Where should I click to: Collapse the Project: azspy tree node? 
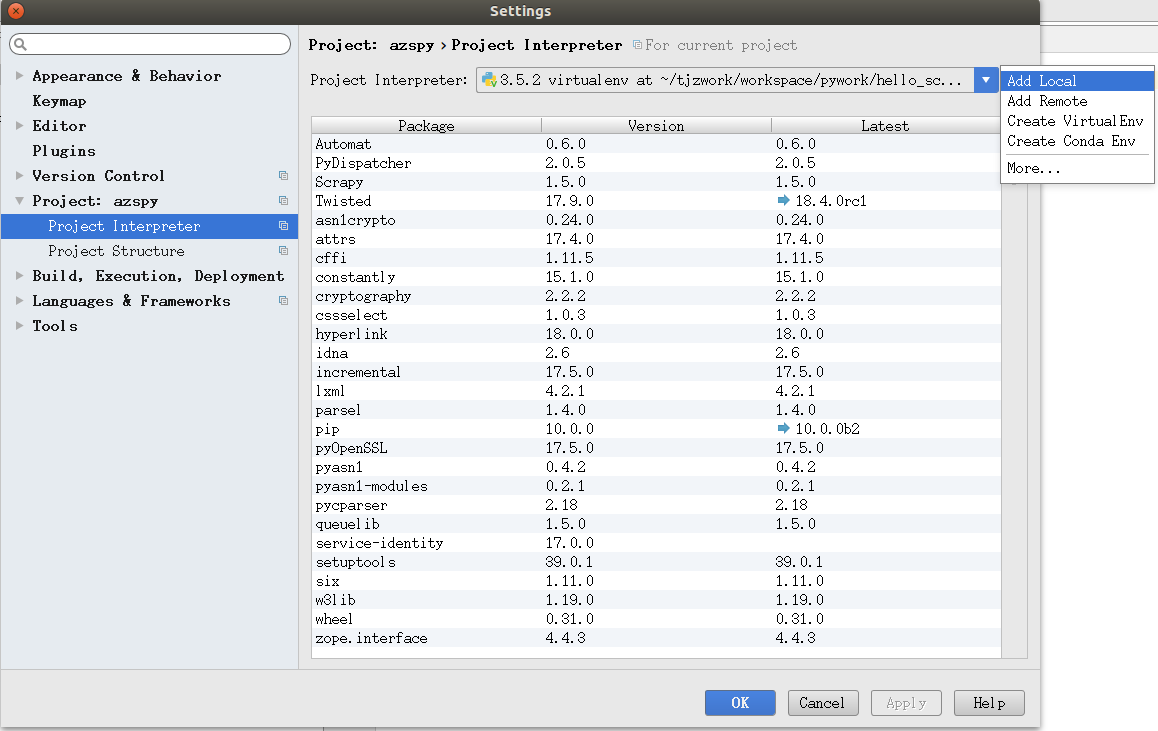pos(19,201)
